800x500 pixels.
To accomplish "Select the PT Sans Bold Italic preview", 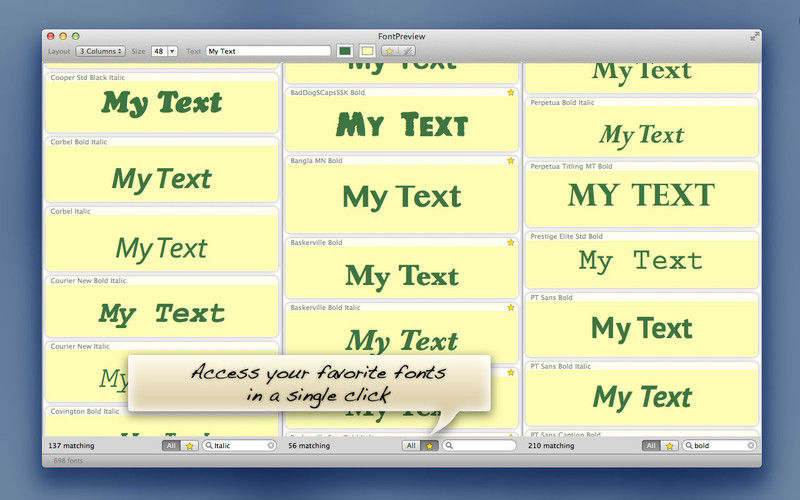I will pos(641,394).
